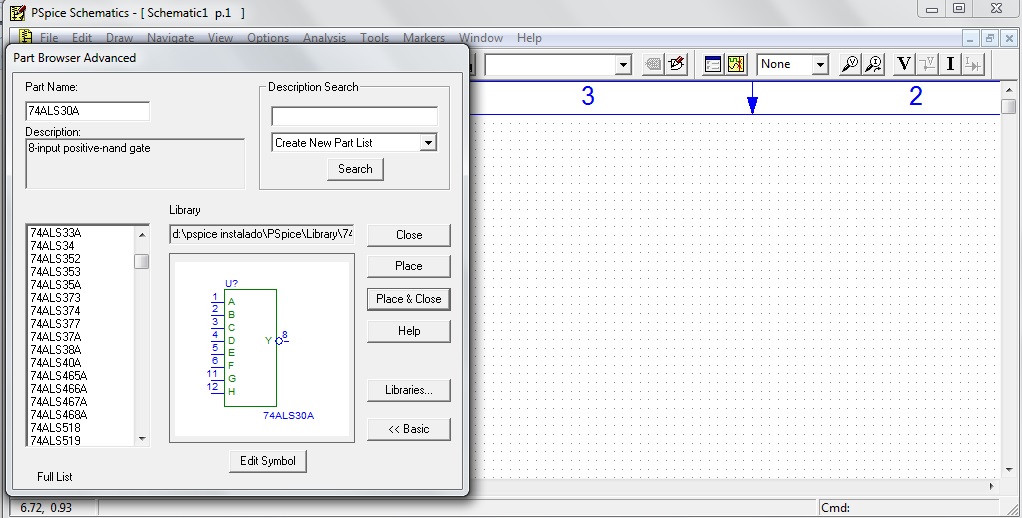Enable Bias Current Display with I icon
Screen dimensions: 1022x518
950,64
